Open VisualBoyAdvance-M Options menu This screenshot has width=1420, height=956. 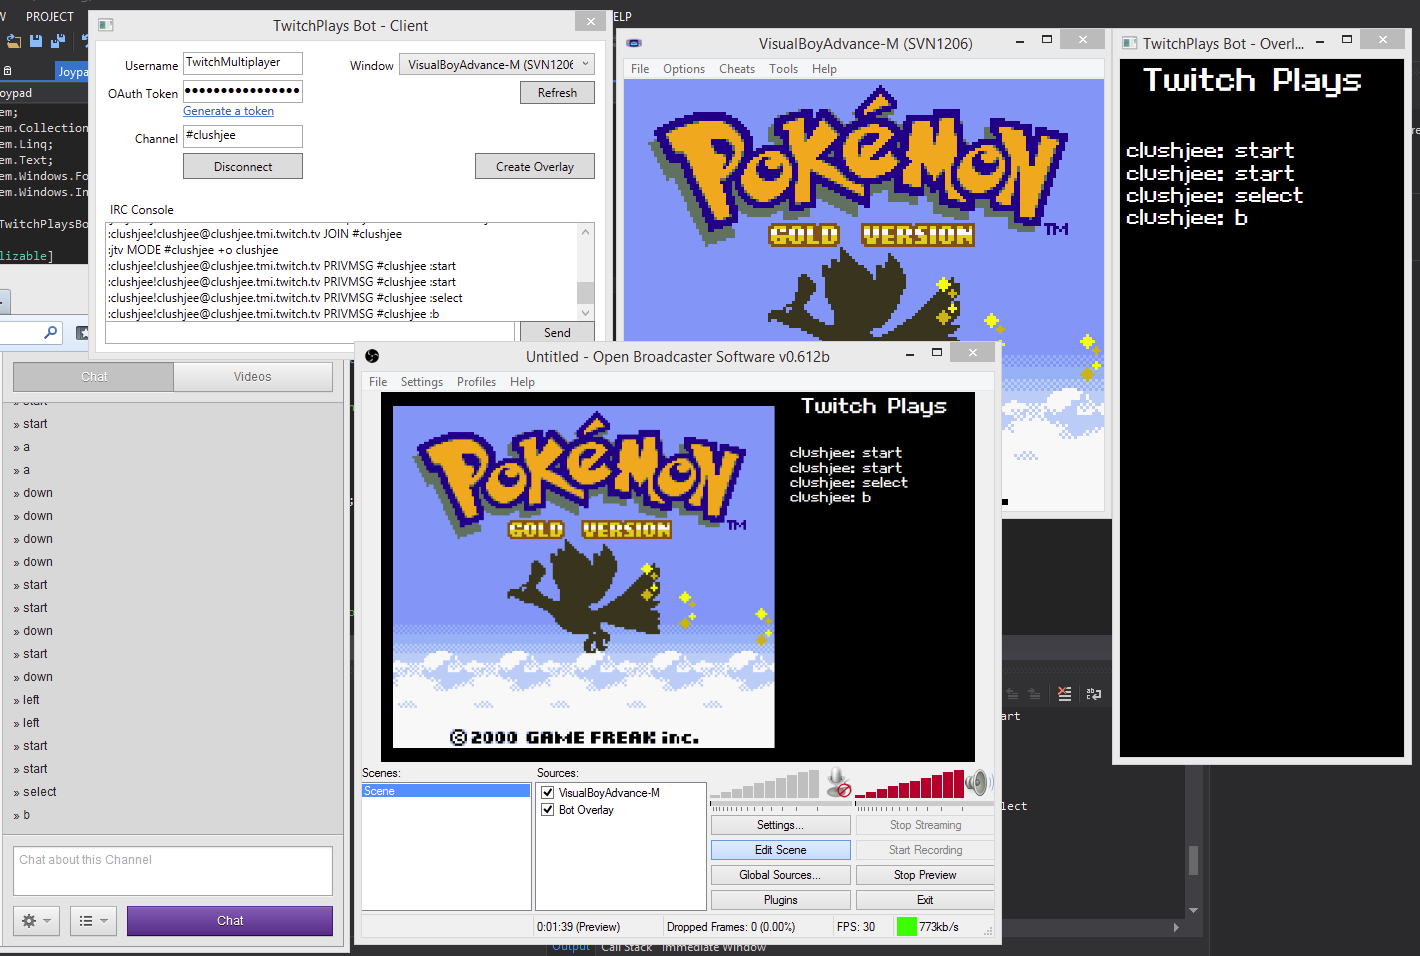[684, 69]
